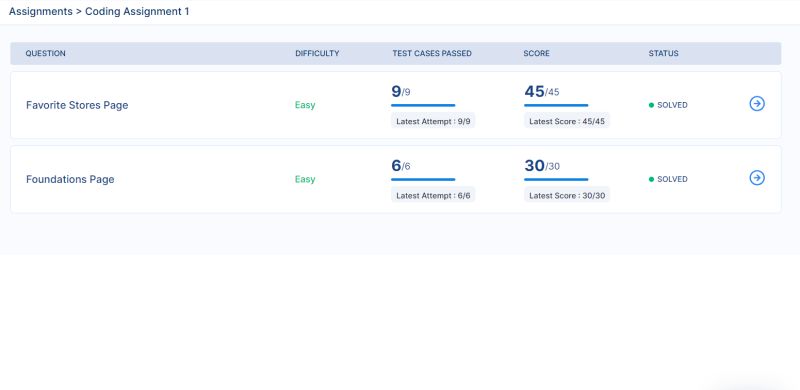Open the Favorite Stores Page question

coord(77,105)
